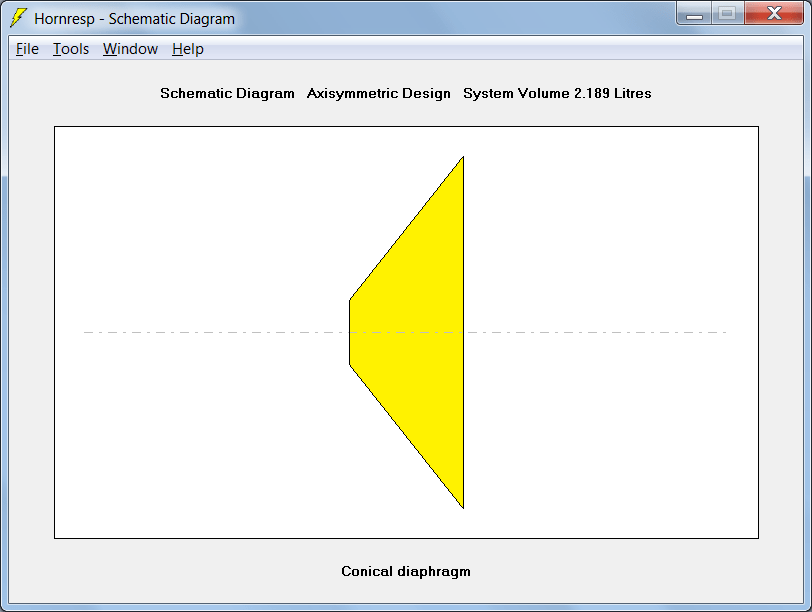
Task: Click the 'Schematic Diagram' heading text
Action: (227, 93)
